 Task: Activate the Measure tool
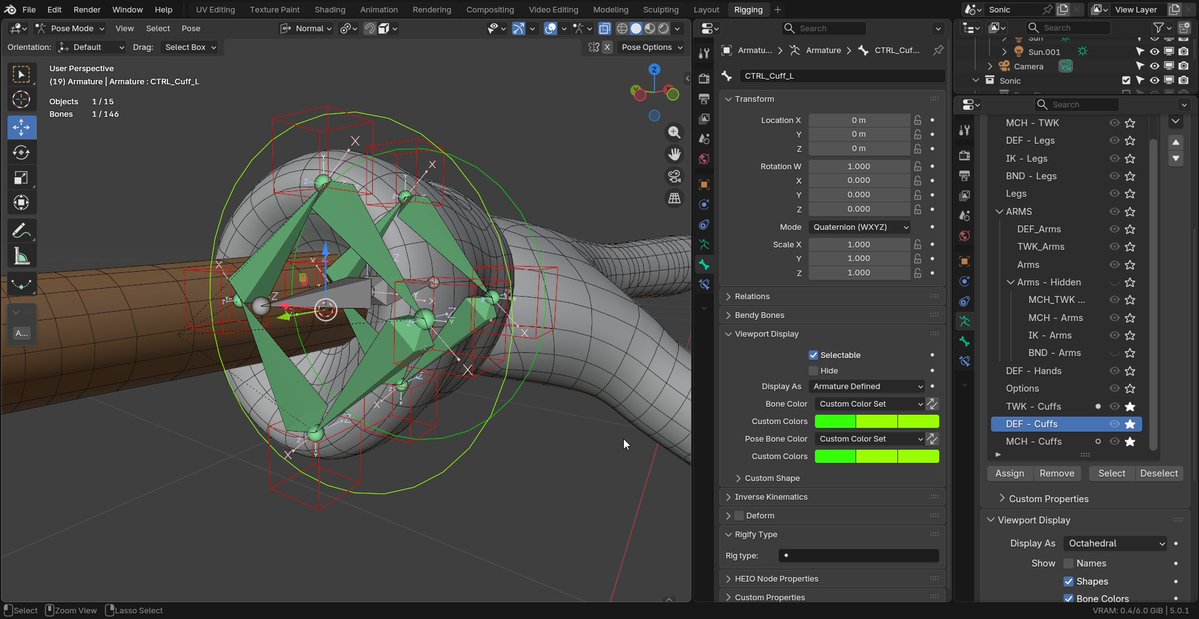(22, 256)
